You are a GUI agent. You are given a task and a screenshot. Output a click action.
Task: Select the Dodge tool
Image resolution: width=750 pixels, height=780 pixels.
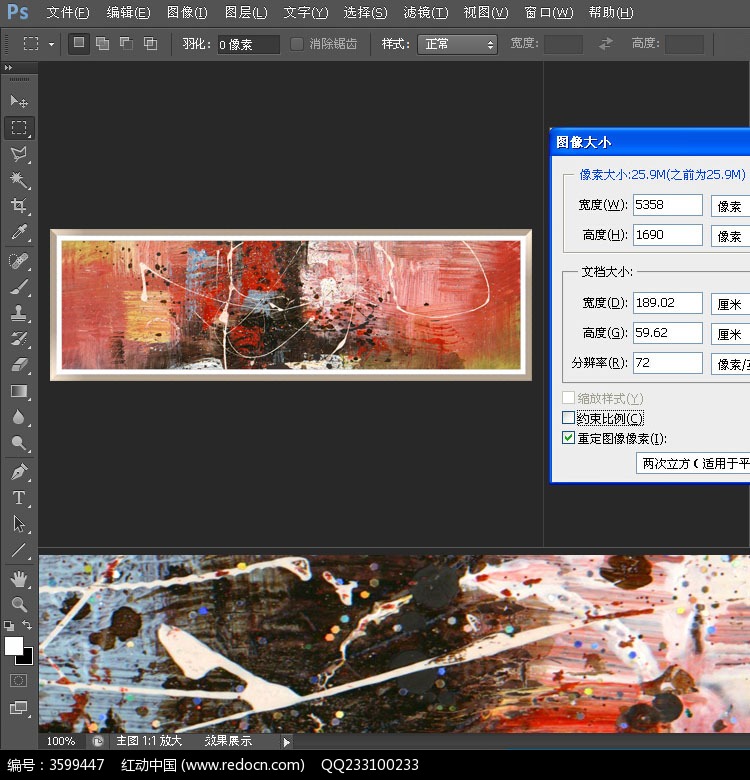[19, 443]
